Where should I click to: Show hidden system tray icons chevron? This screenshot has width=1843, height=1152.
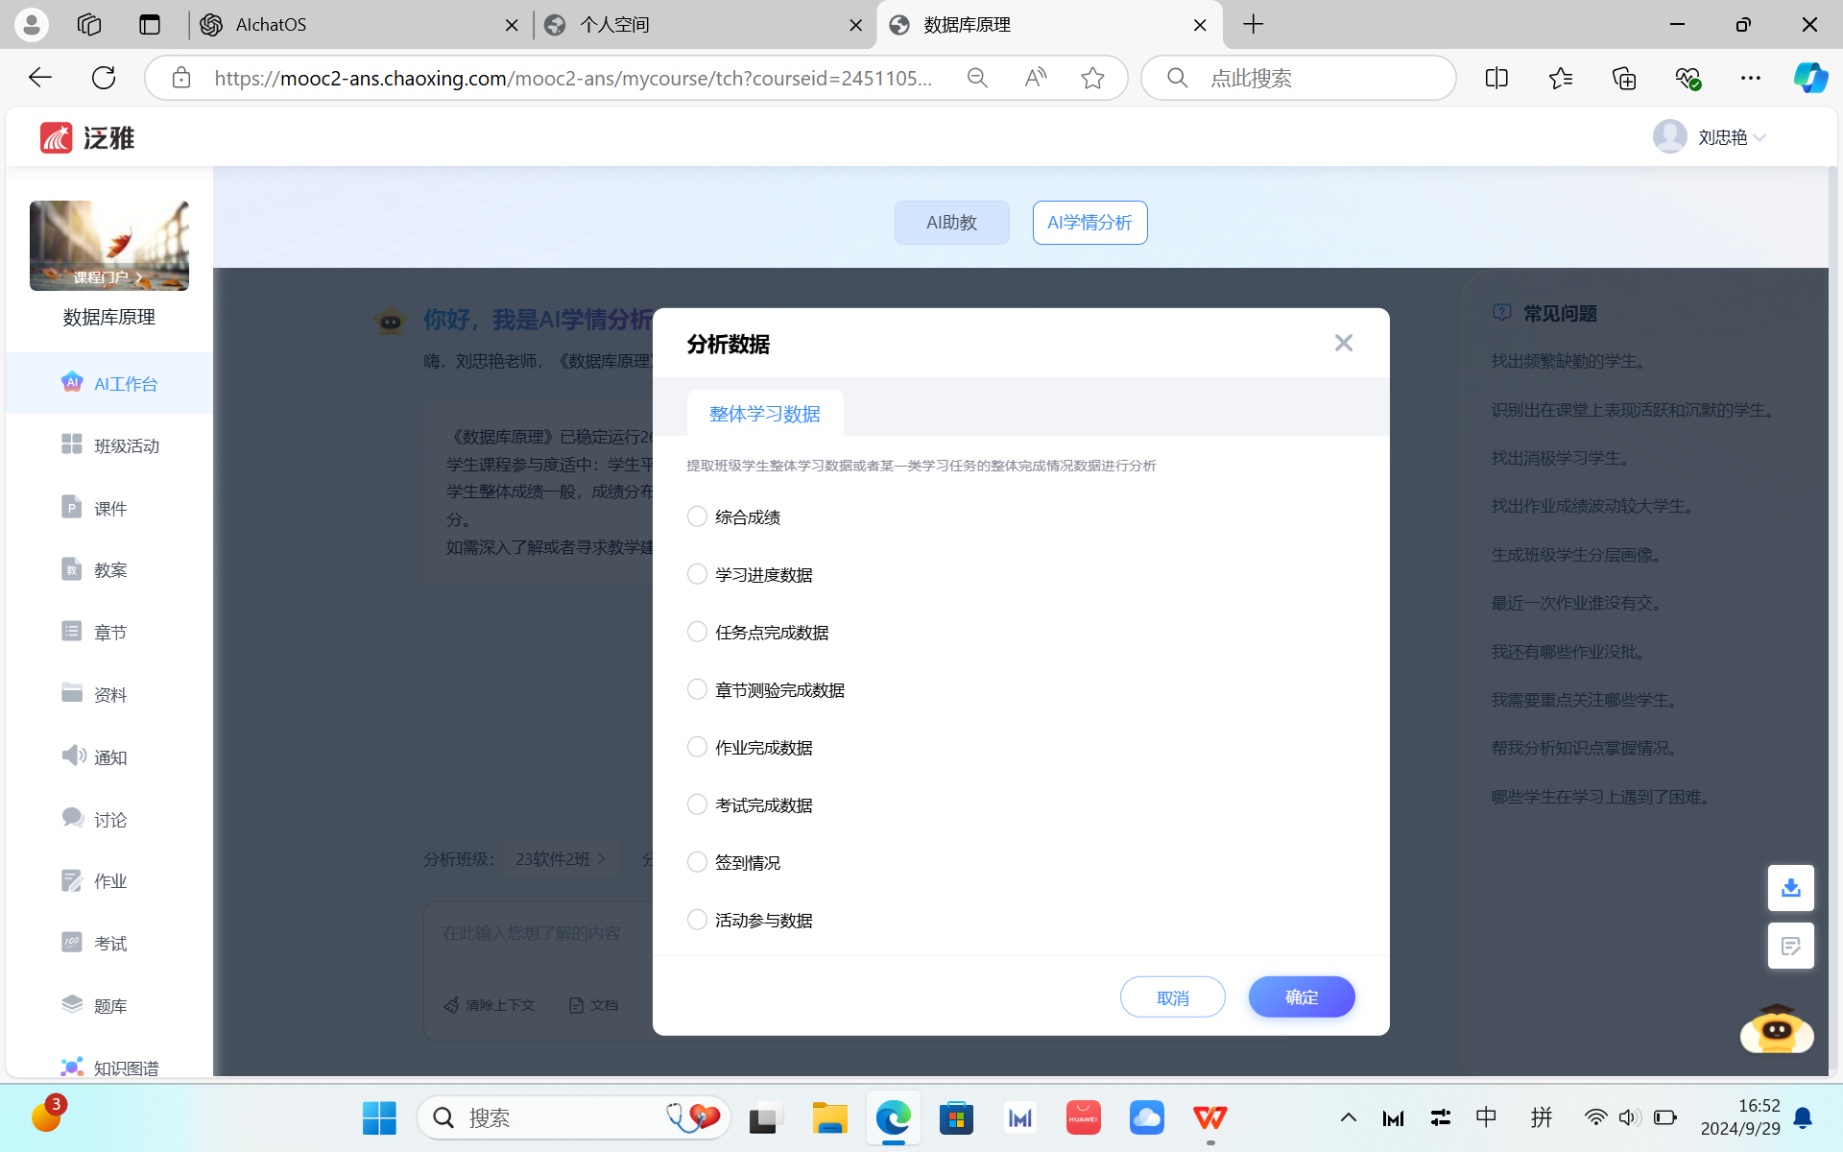tap(1348, 1118)
